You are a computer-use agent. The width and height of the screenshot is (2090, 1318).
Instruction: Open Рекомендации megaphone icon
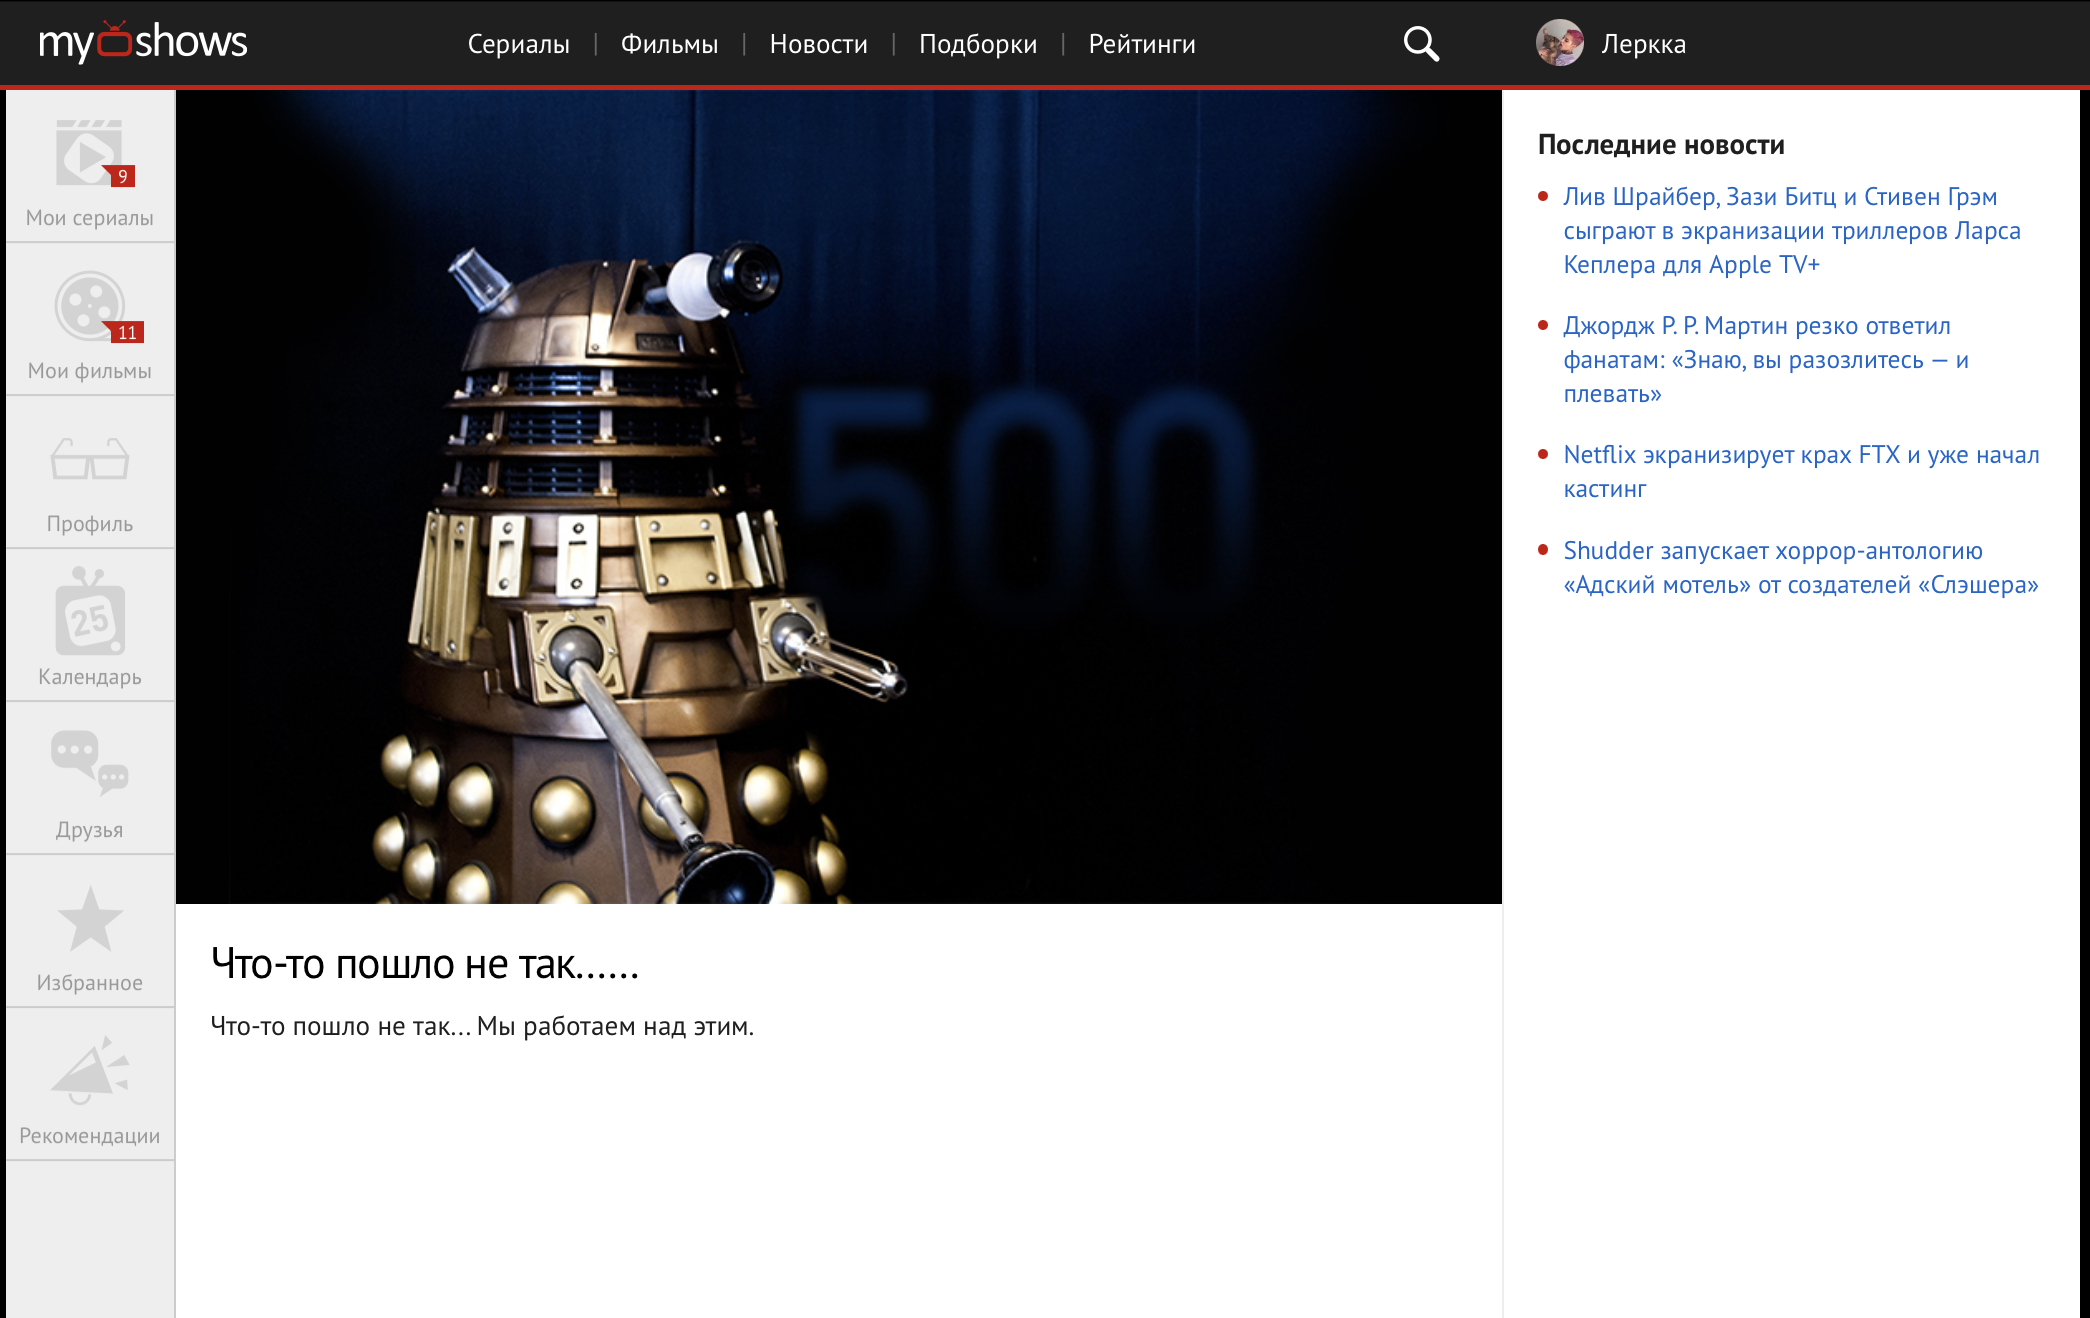(90, 1071)
